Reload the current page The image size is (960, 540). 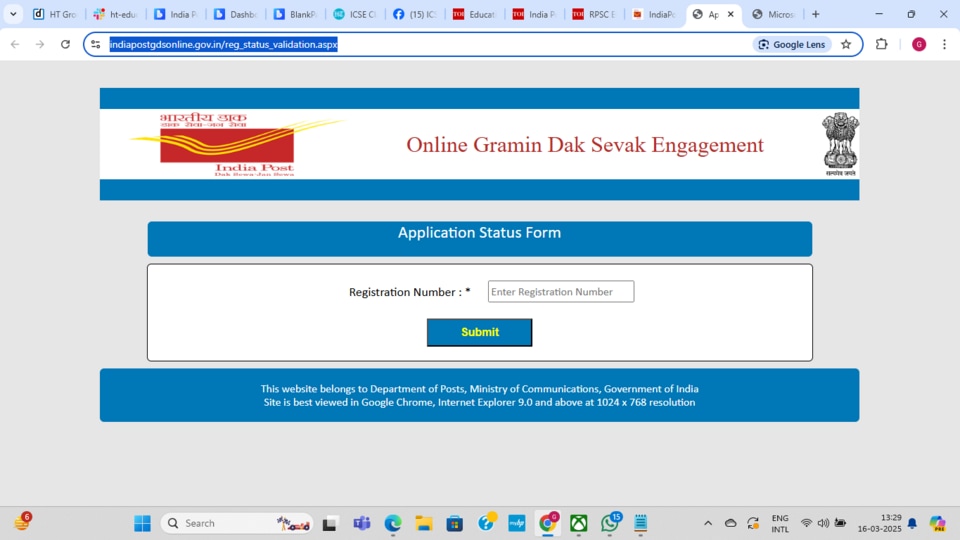[66, 44]
